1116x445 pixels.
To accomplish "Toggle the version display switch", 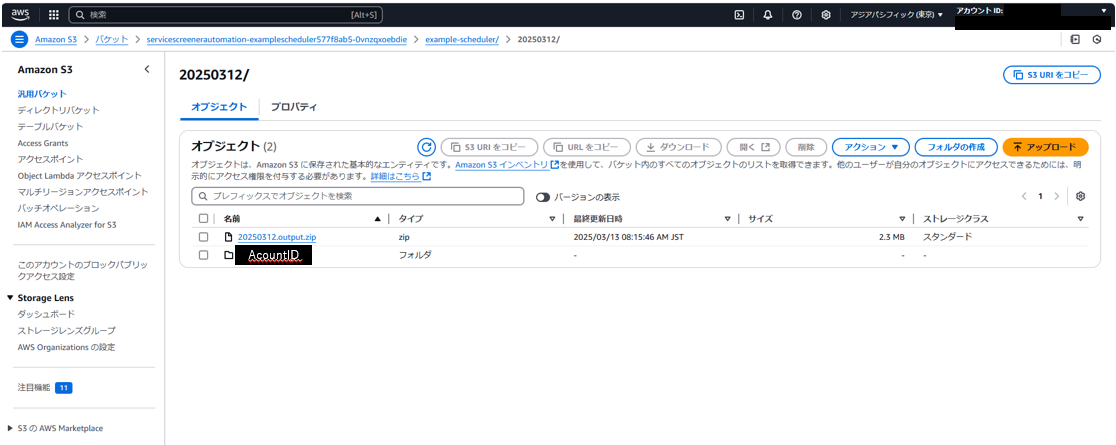I will (543, 197).
